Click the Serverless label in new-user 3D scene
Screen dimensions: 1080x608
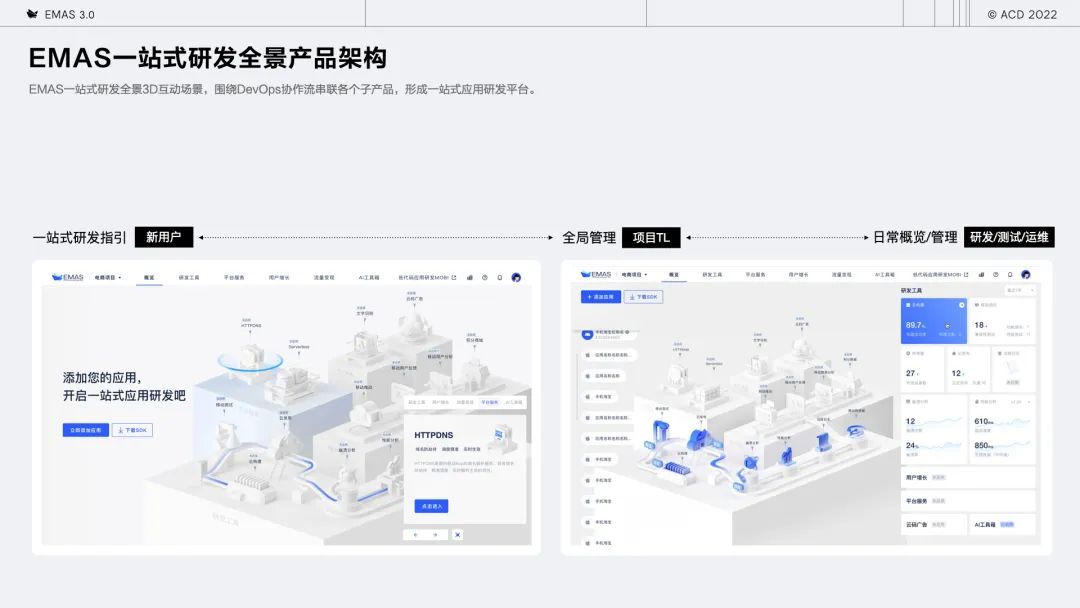pyautogui.click(x=299, y=346)
